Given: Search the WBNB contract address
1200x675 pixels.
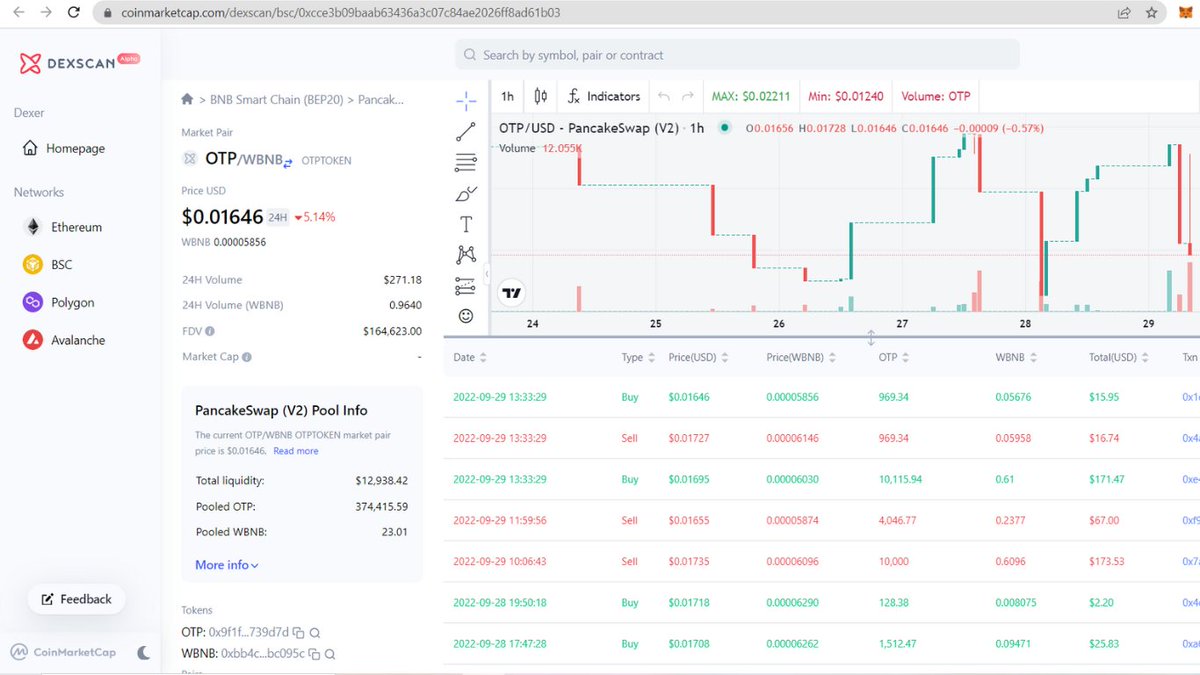Looking at the screenshot, I should click(330, 654).
